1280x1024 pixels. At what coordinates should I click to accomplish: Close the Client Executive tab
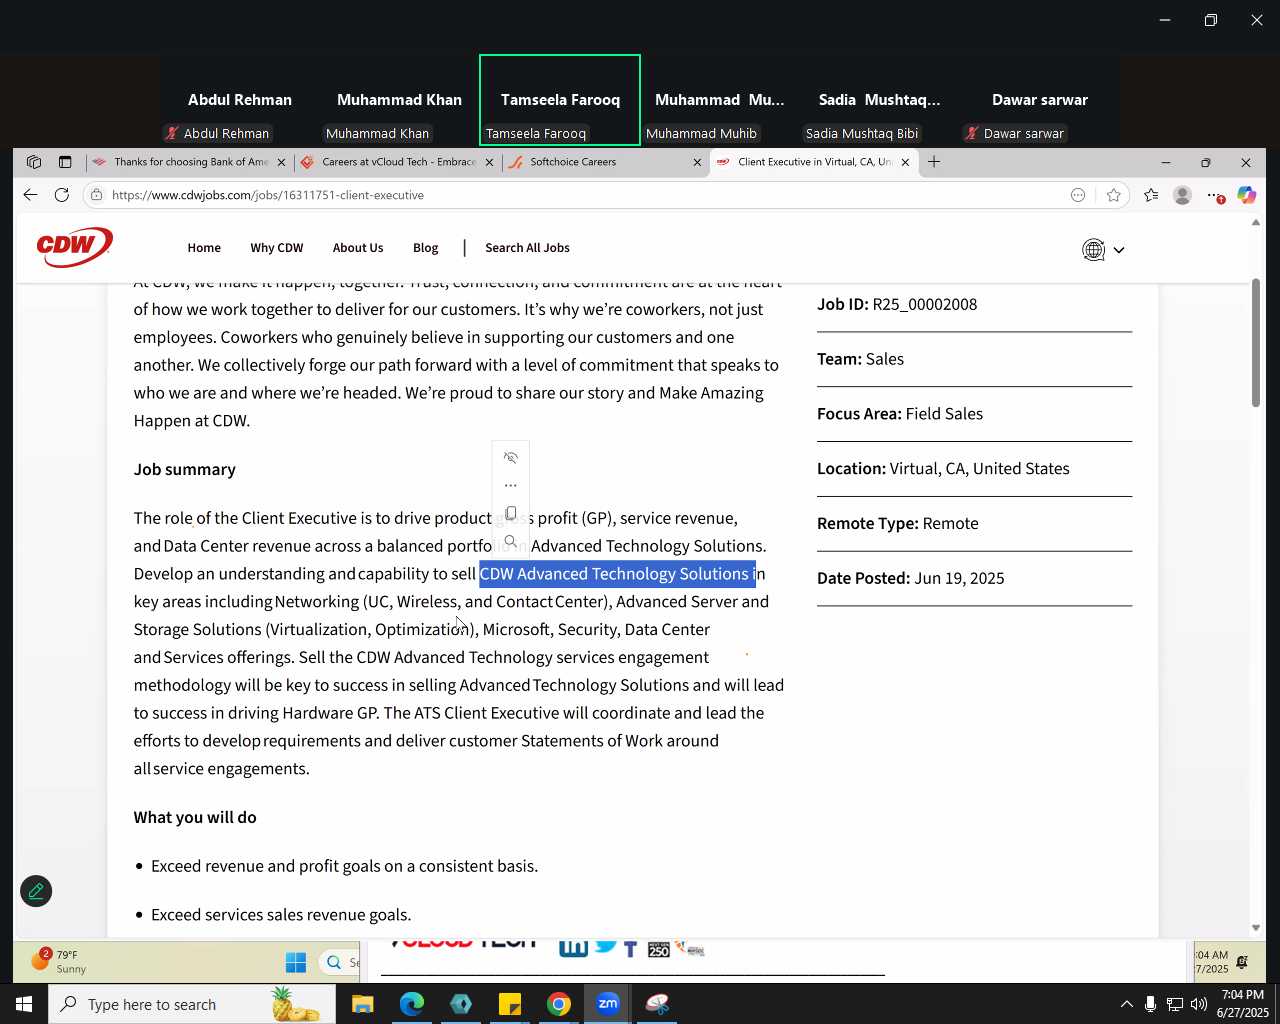[905, 162]
